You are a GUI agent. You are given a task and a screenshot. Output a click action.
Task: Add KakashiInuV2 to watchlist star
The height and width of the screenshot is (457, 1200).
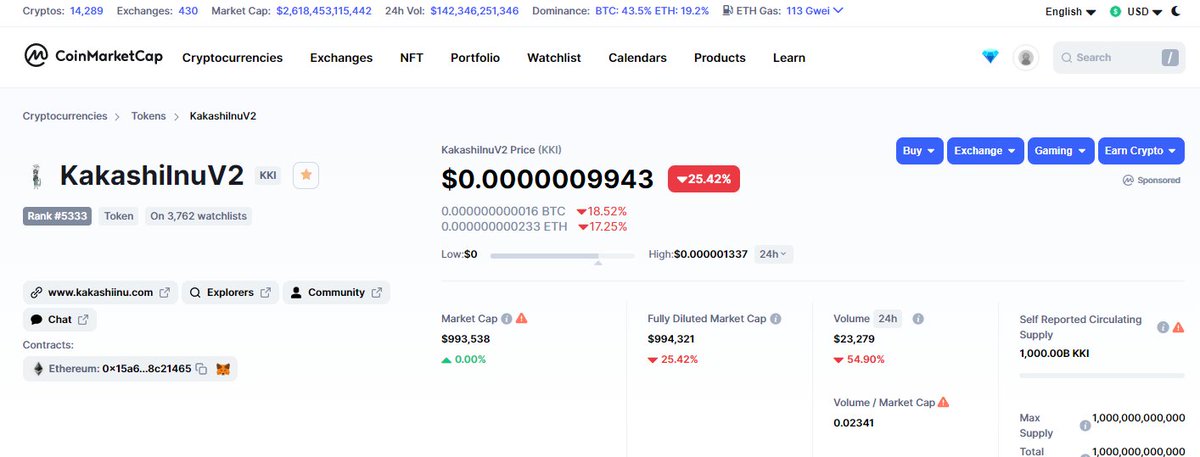(x=306, y=175)
